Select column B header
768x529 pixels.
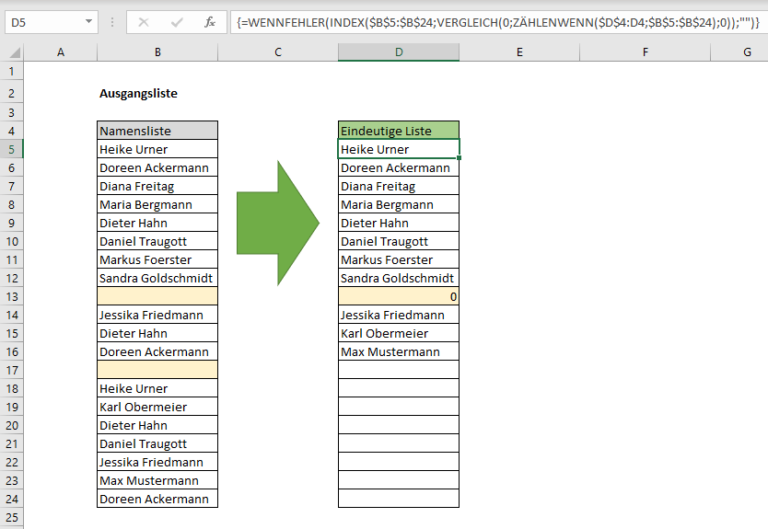point(157,53)
